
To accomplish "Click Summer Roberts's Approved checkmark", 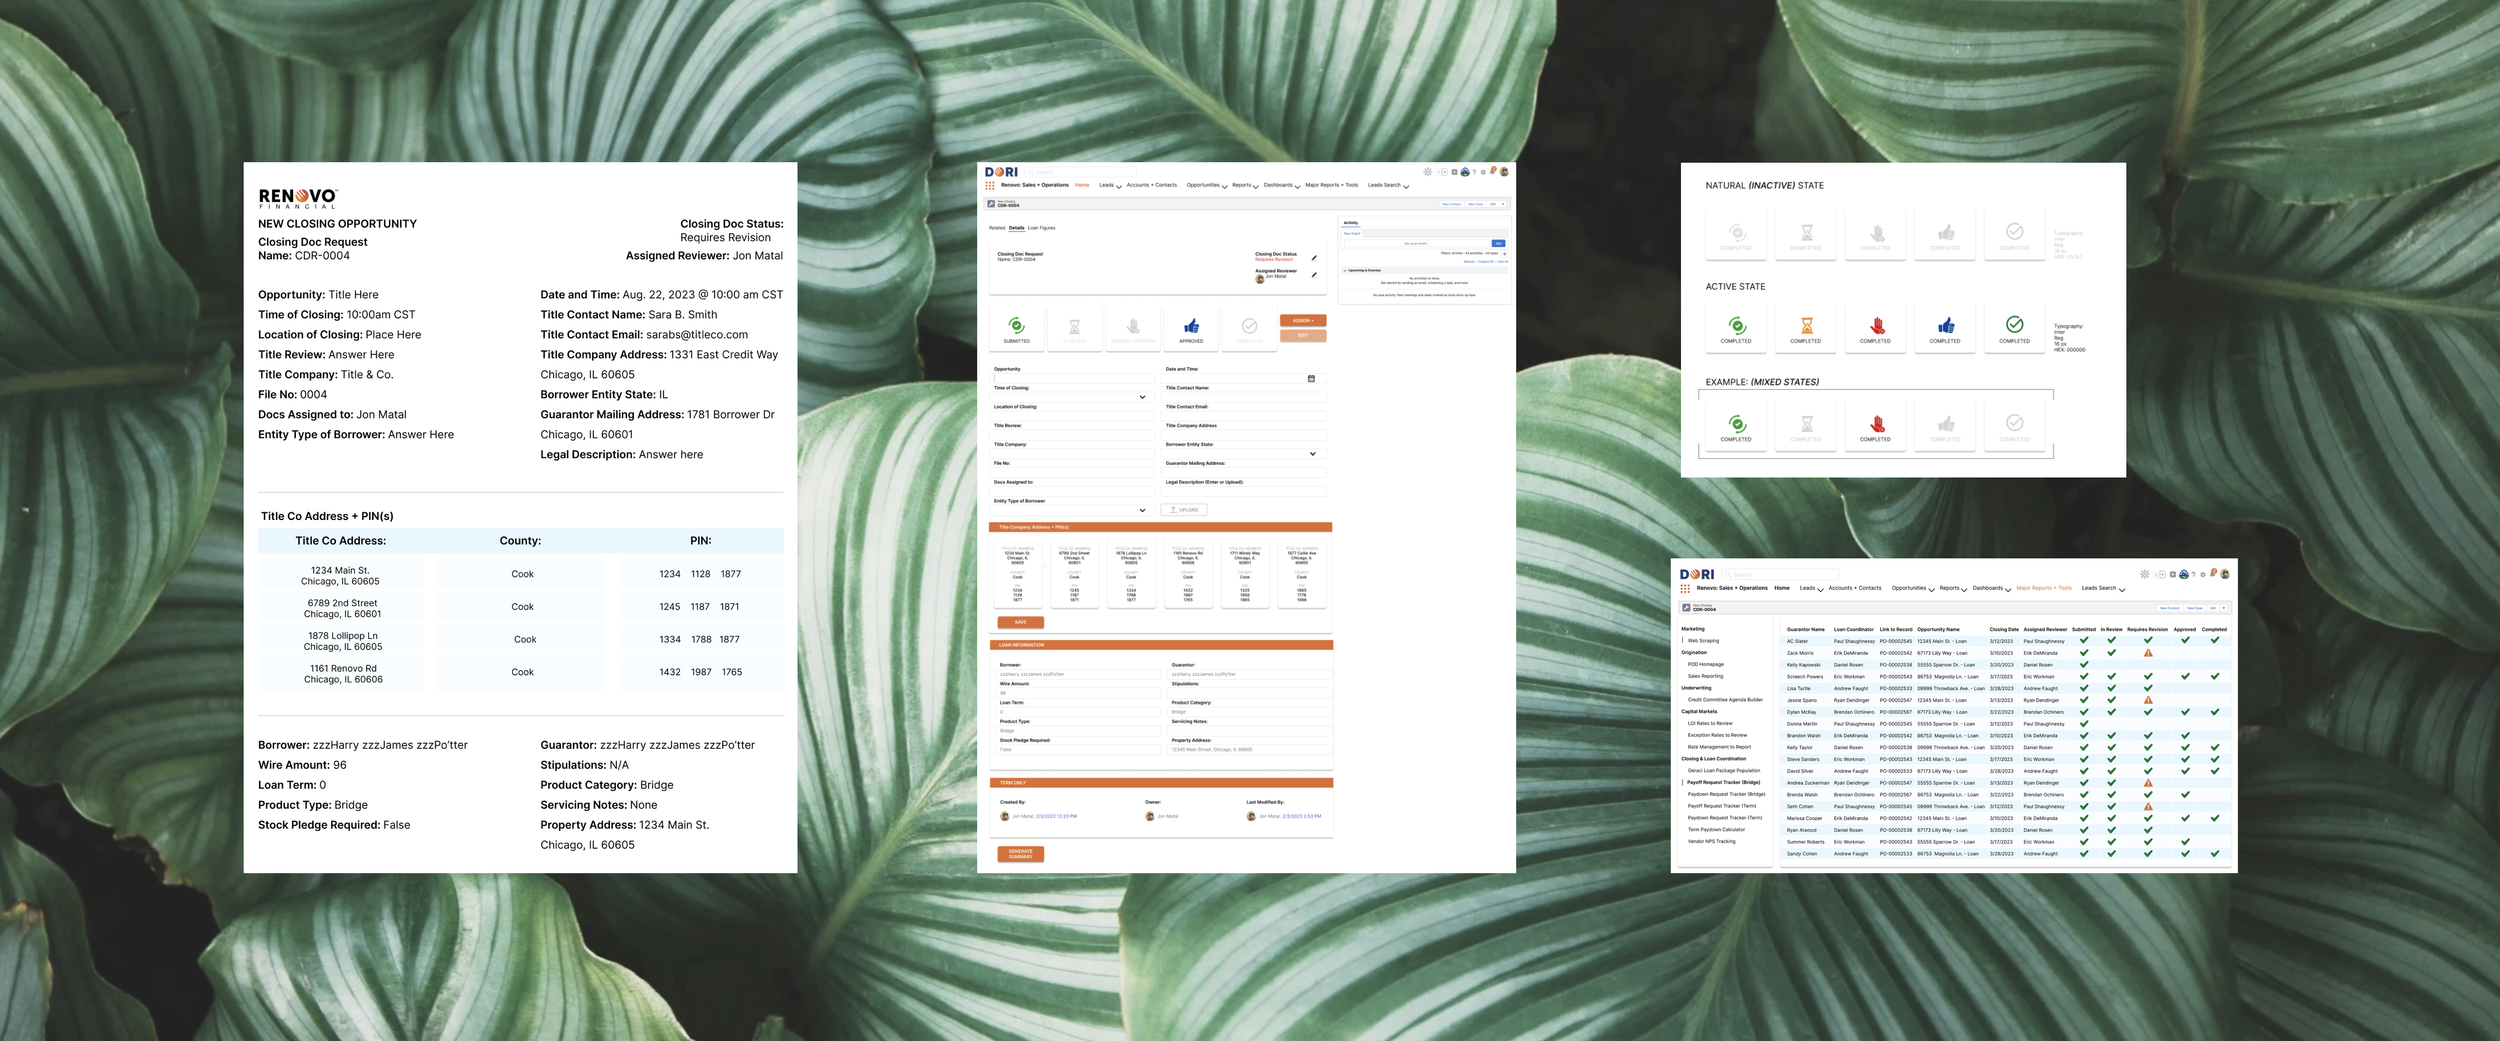I will coord(2185,841).
